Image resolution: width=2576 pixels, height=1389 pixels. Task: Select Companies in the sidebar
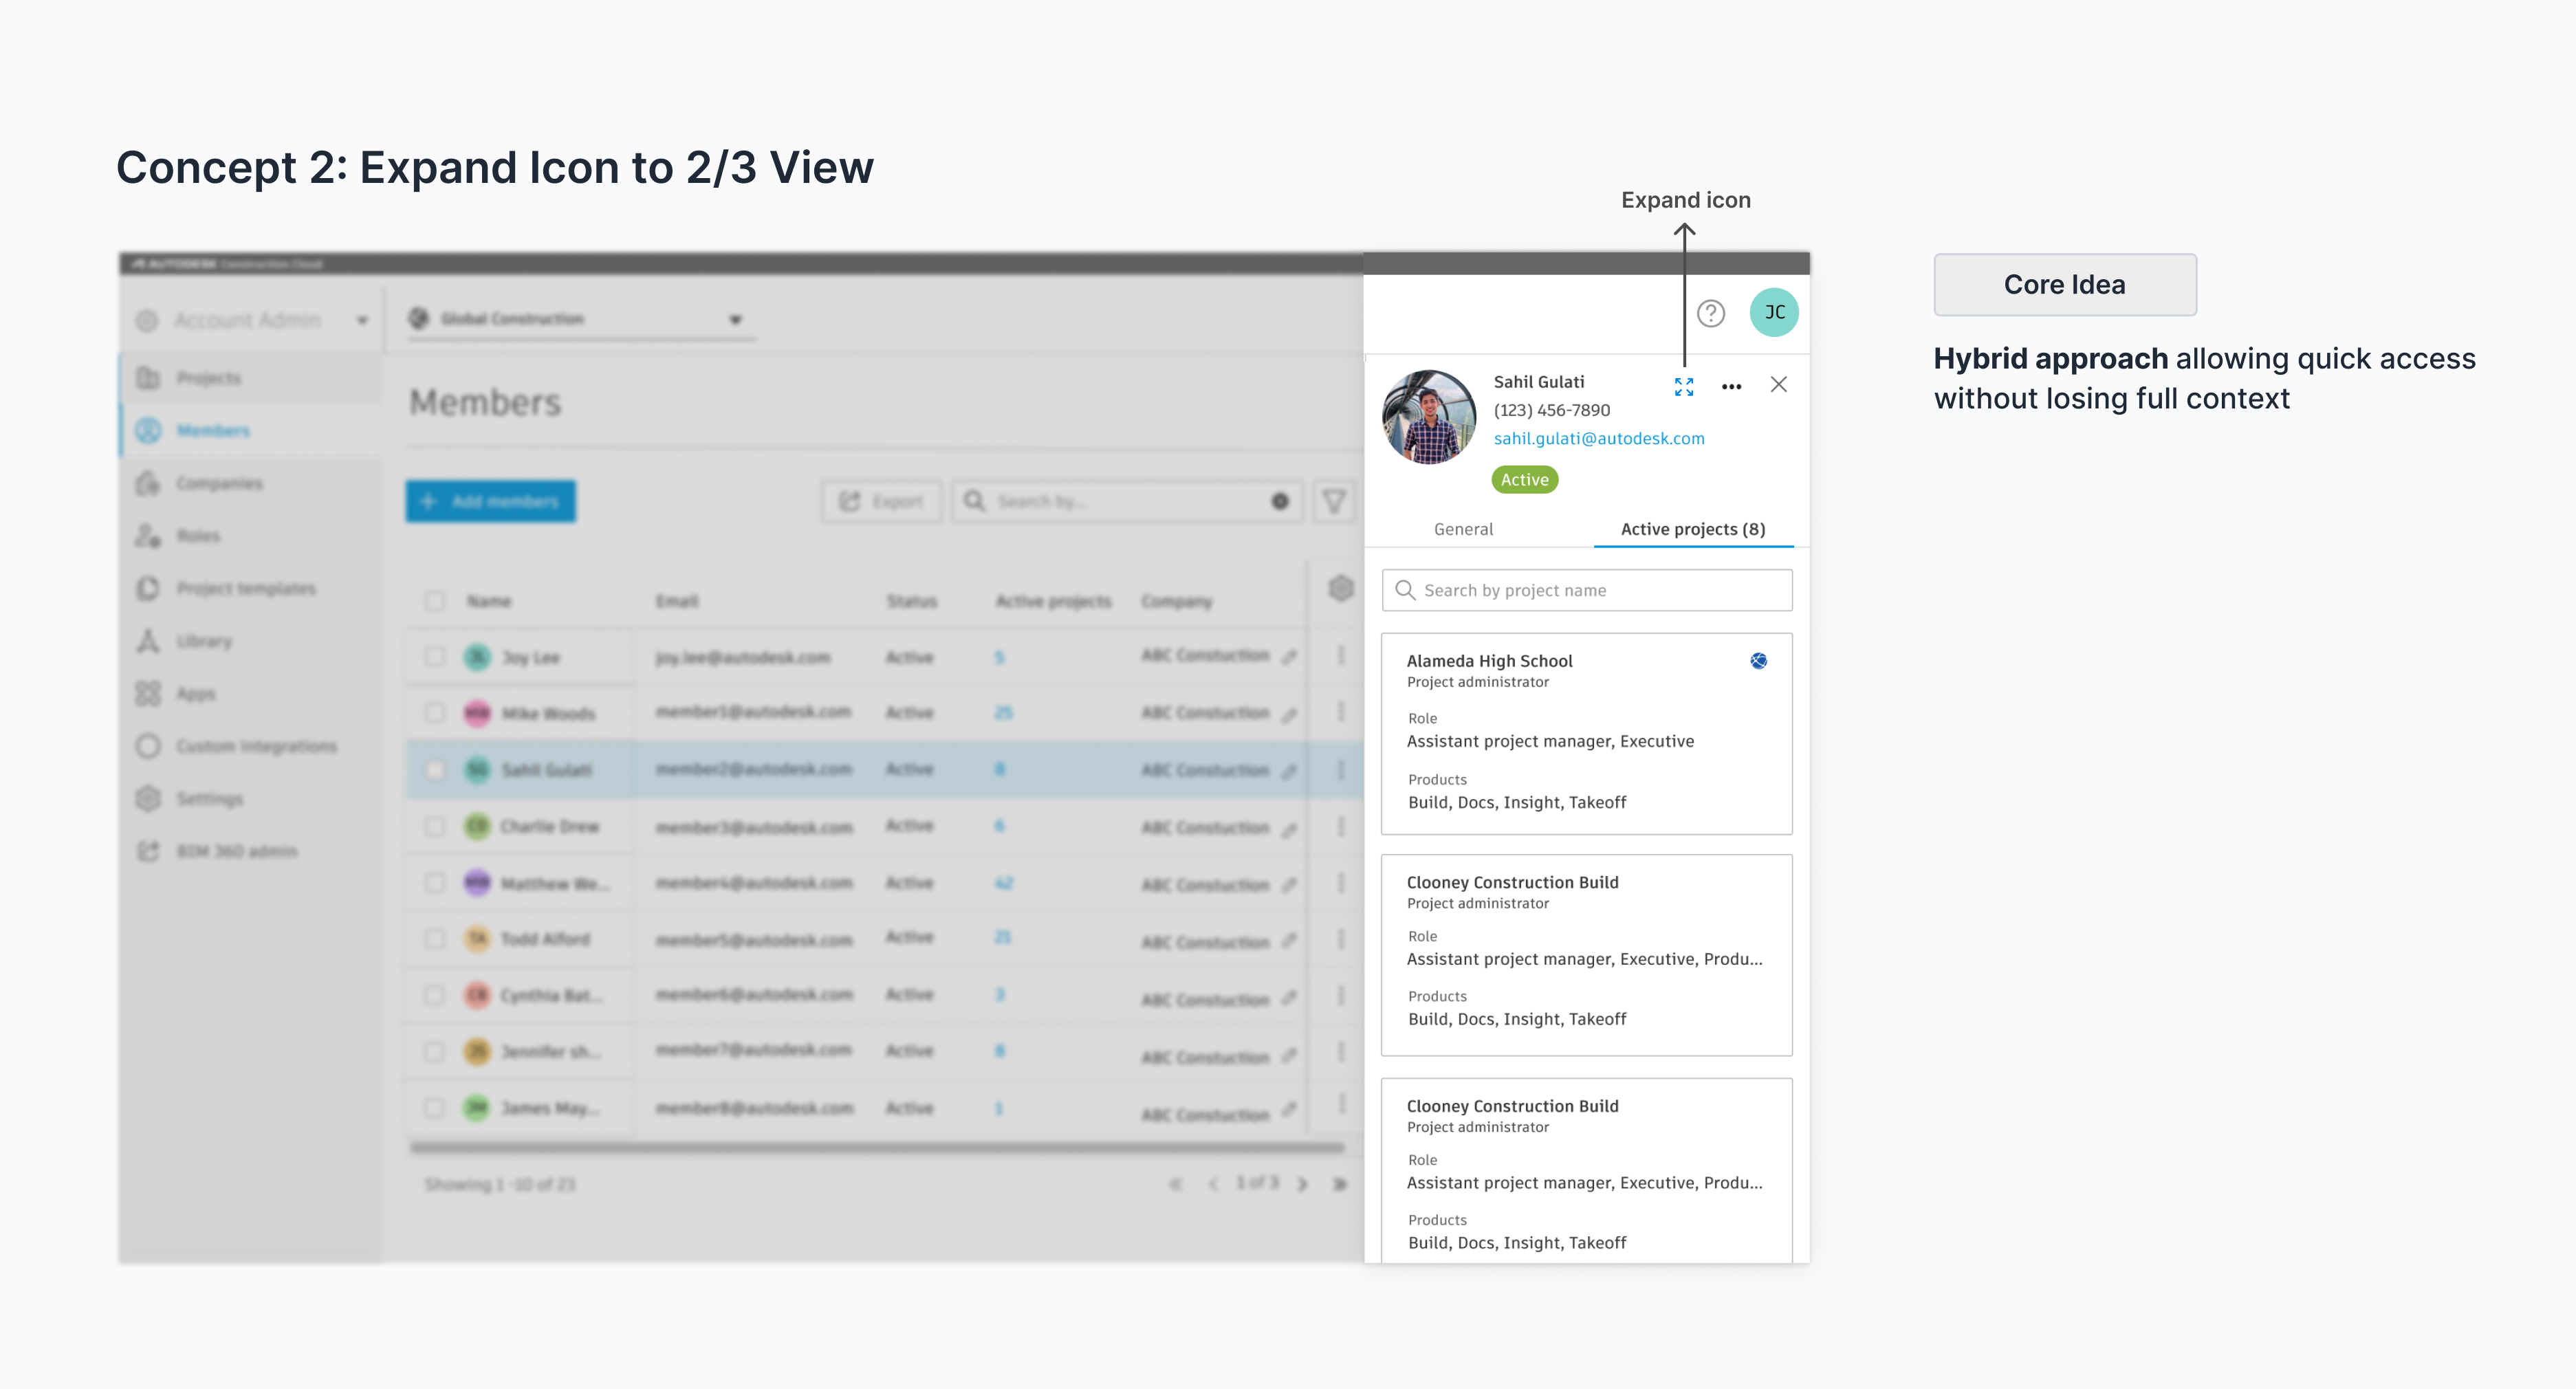point(251,483)
